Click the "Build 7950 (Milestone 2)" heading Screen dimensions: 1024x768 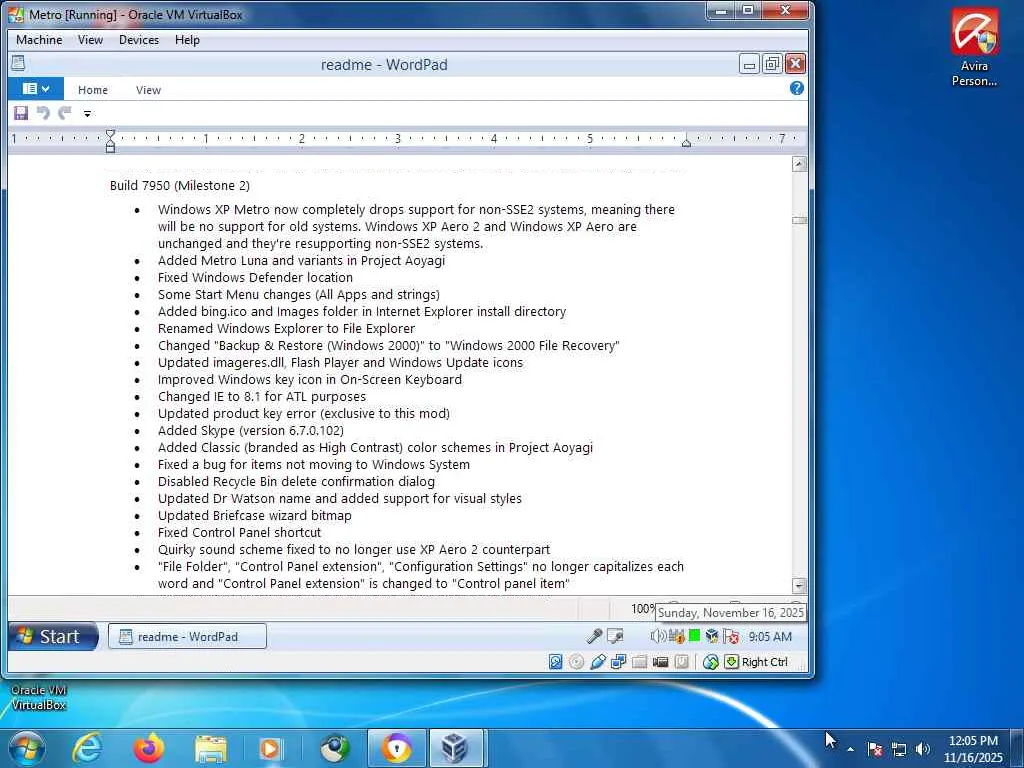[x=180, y=185]
